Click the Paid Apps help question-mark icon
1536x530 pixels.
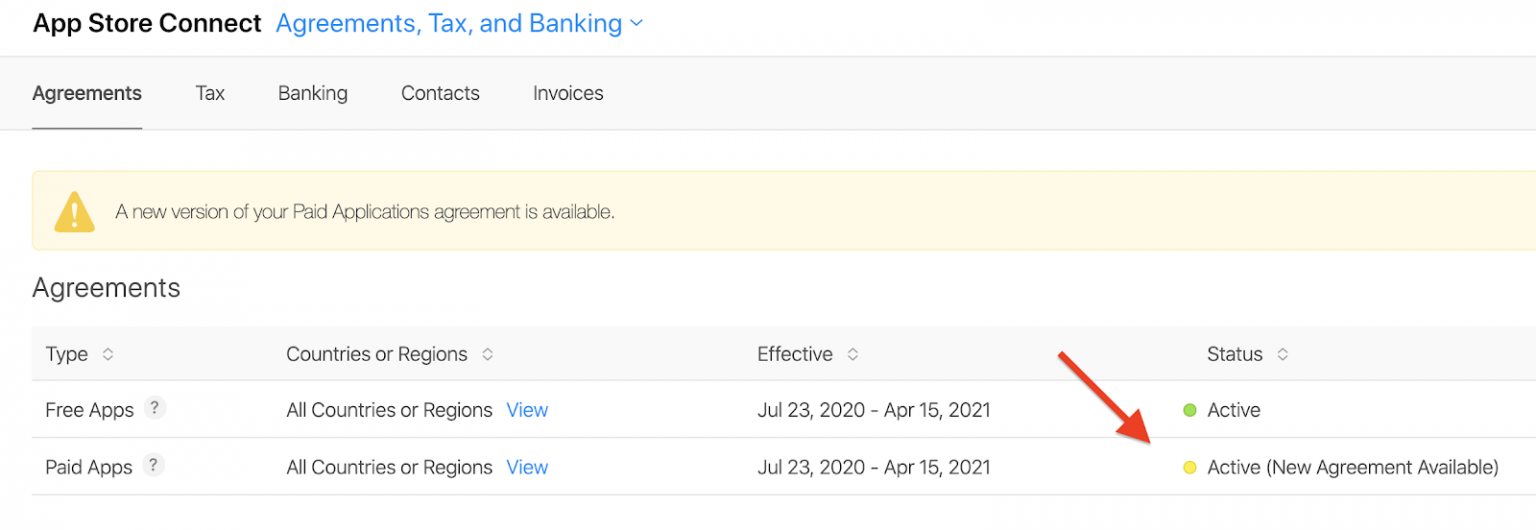[x=153, y=466]
